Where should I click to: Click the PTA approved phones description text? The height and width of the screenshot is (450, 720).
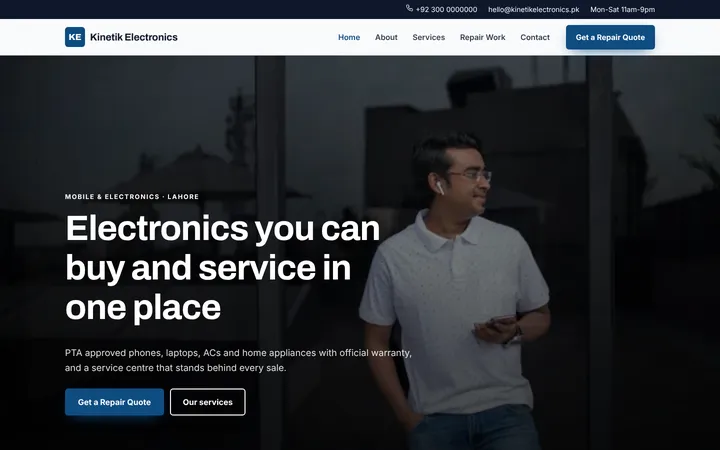pyautogui.click(x=238, y=360)
